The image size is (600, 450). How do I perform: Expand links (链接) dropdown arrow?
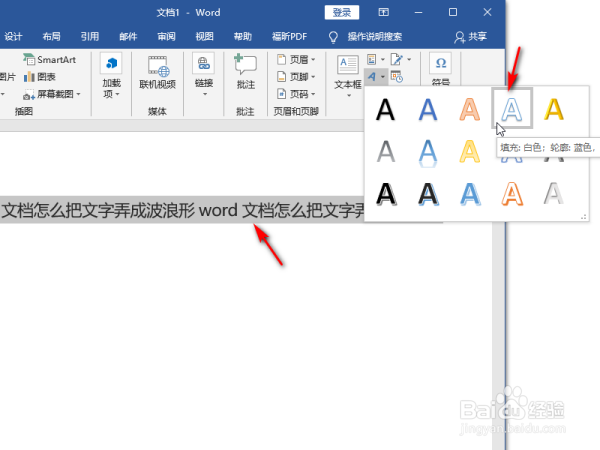[x=205, y=94]
